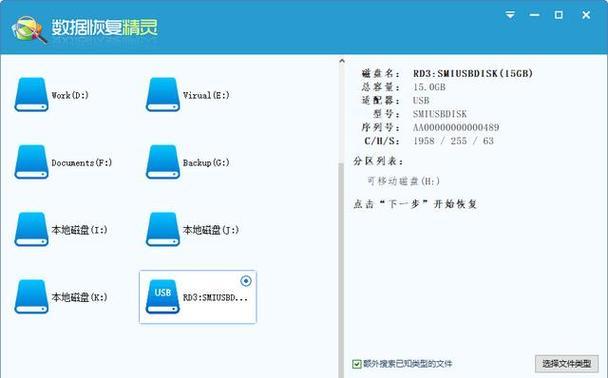Toggle 额外搜索已知类型的文件 checkbox
The width and height of the screenshot is (608, 378).
(x=357, y=364)
